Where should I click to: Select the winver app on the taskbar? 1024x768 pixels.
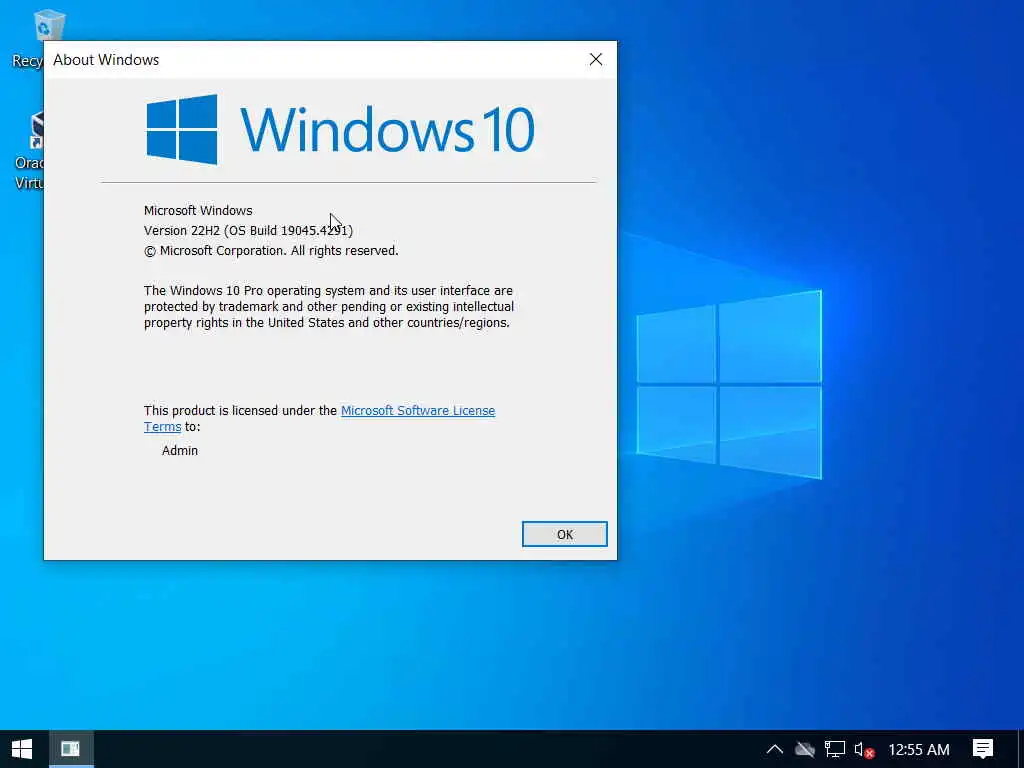click(x=71, y=749)
